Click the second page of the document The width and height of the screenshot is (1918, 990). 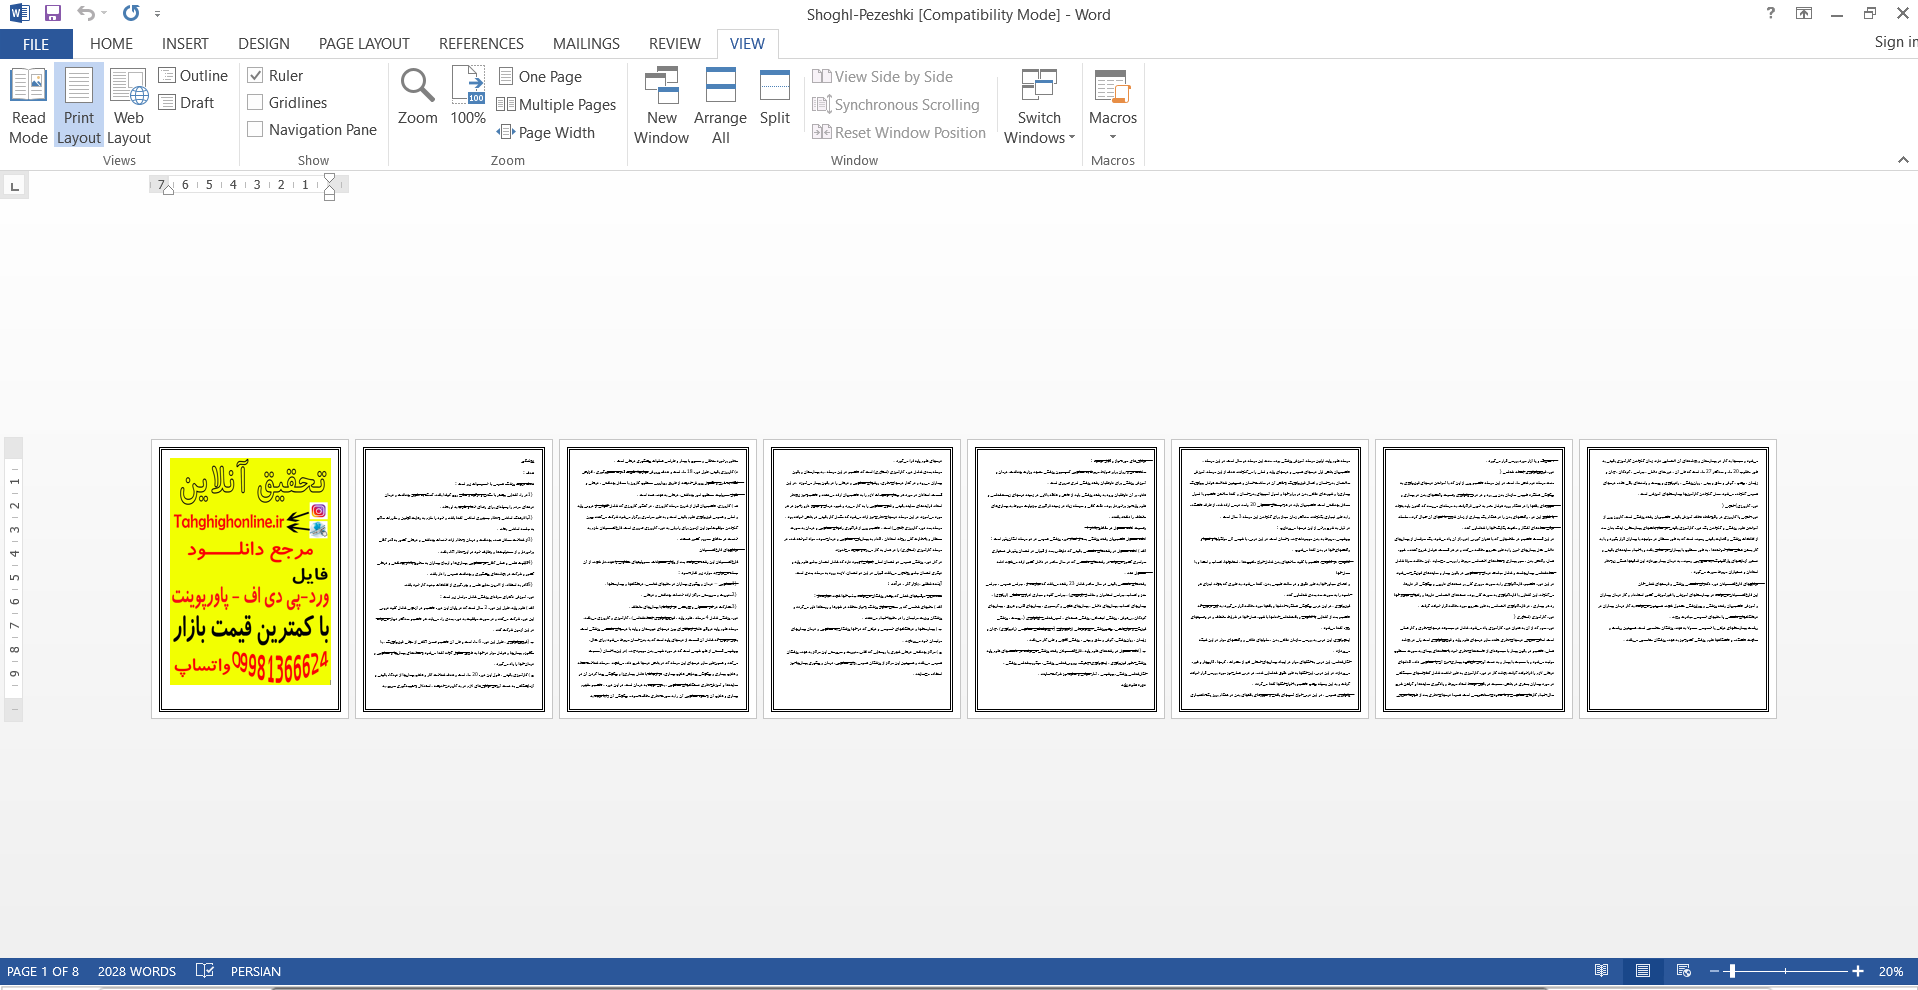coord(454,579)
